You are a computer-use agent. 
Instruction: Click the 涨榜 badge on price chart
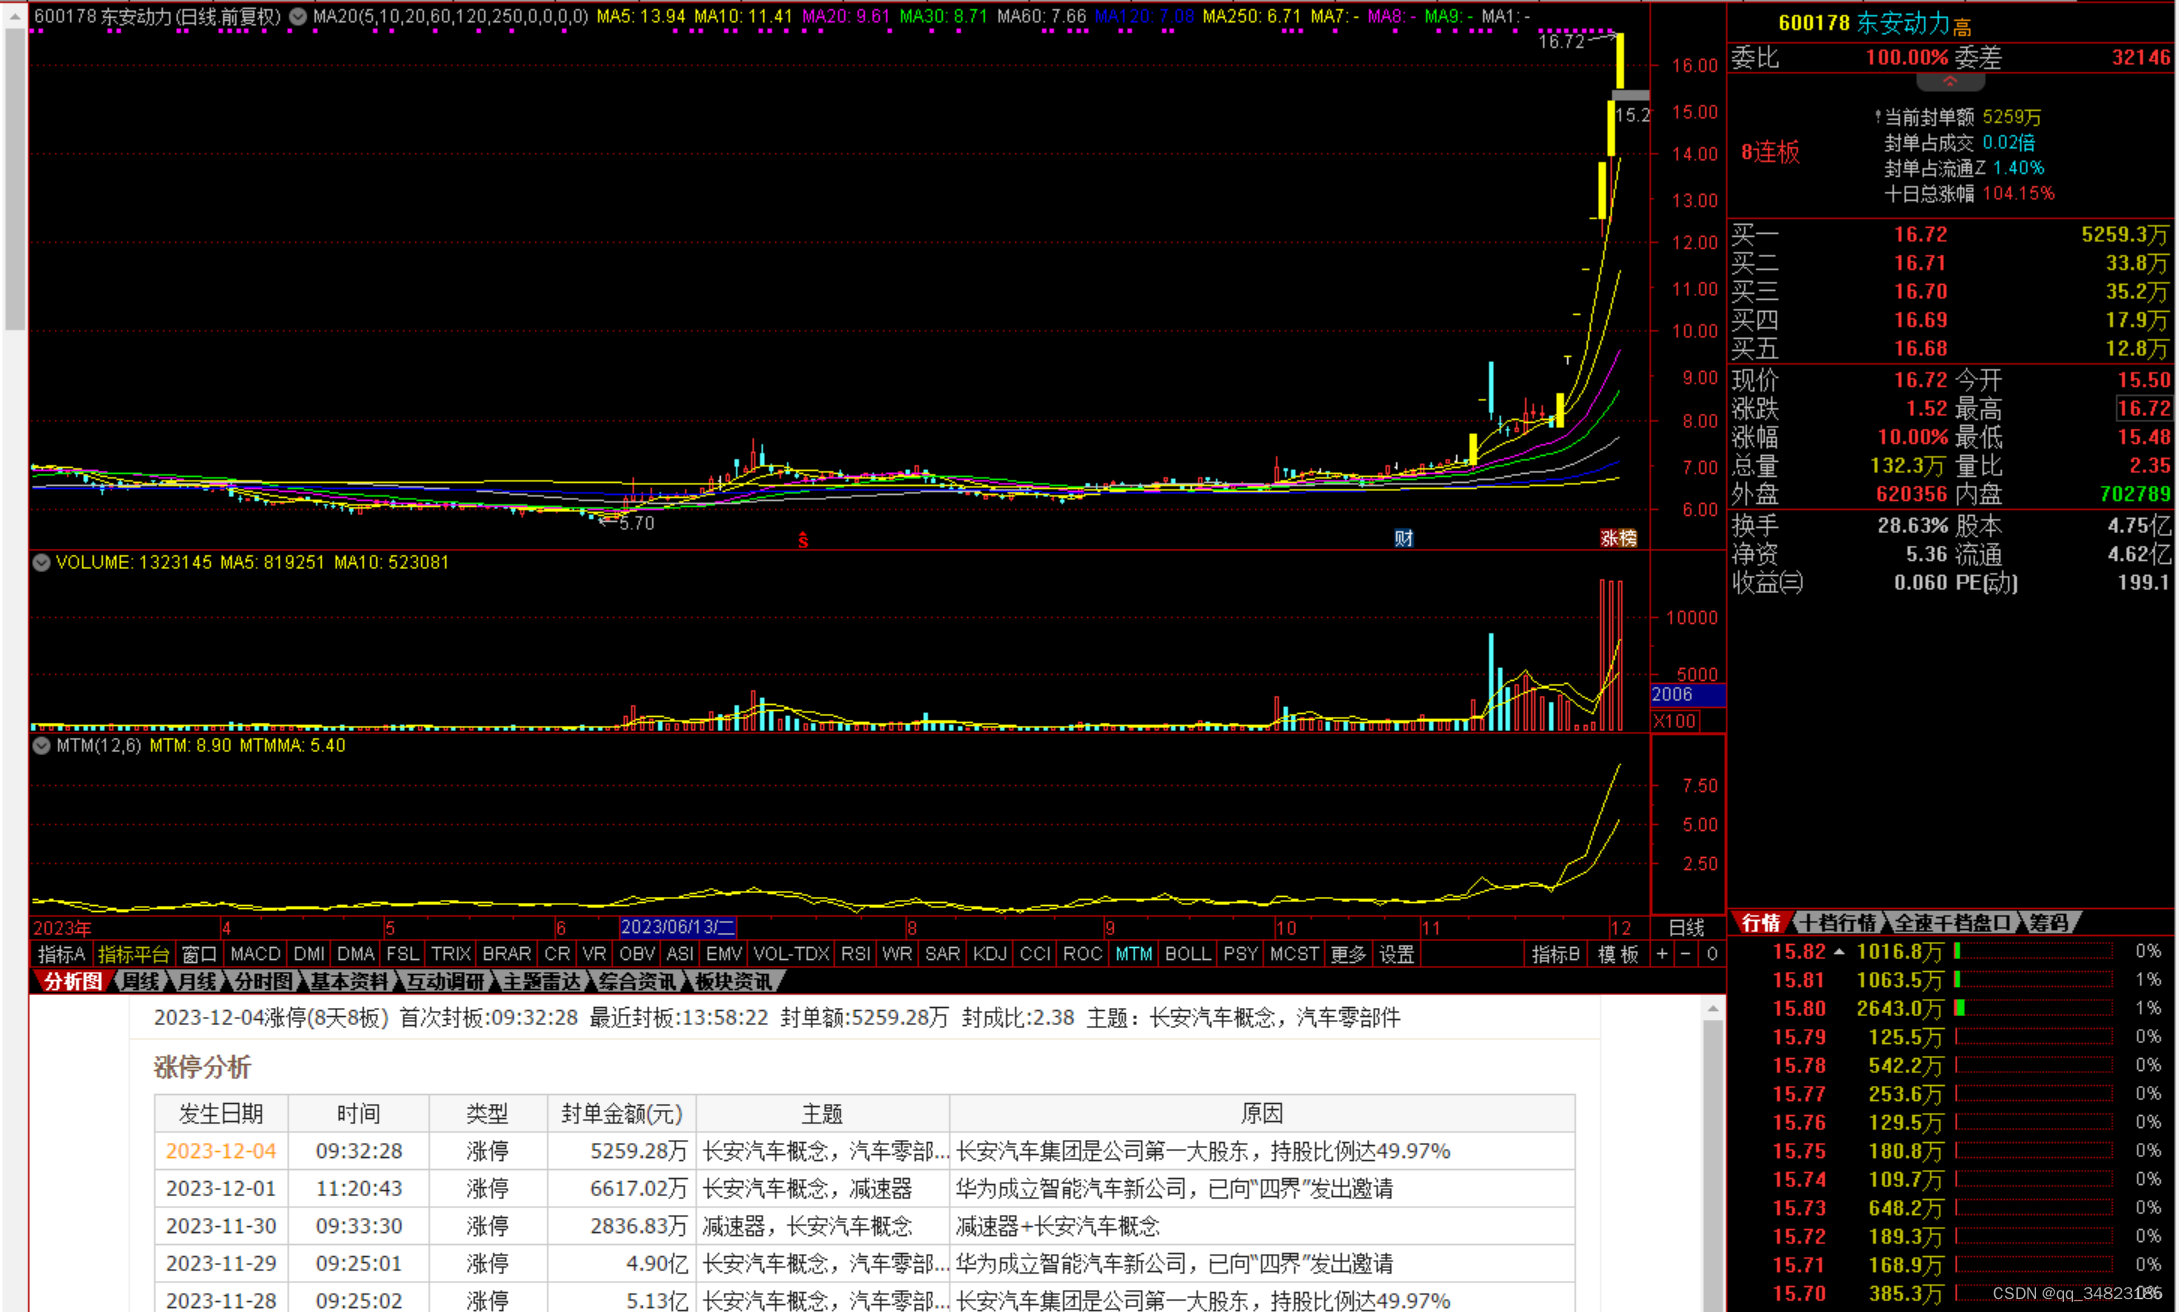point(1617,538)
